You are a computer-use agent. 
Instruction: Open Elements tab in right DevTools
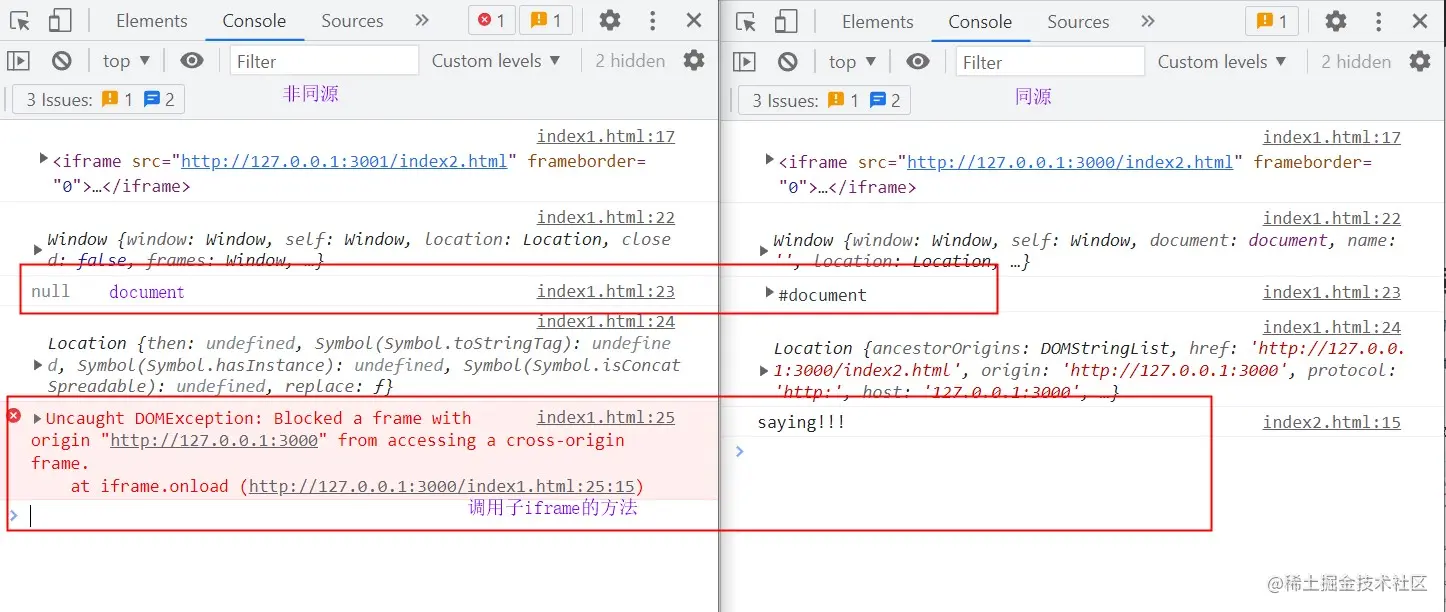878,21
